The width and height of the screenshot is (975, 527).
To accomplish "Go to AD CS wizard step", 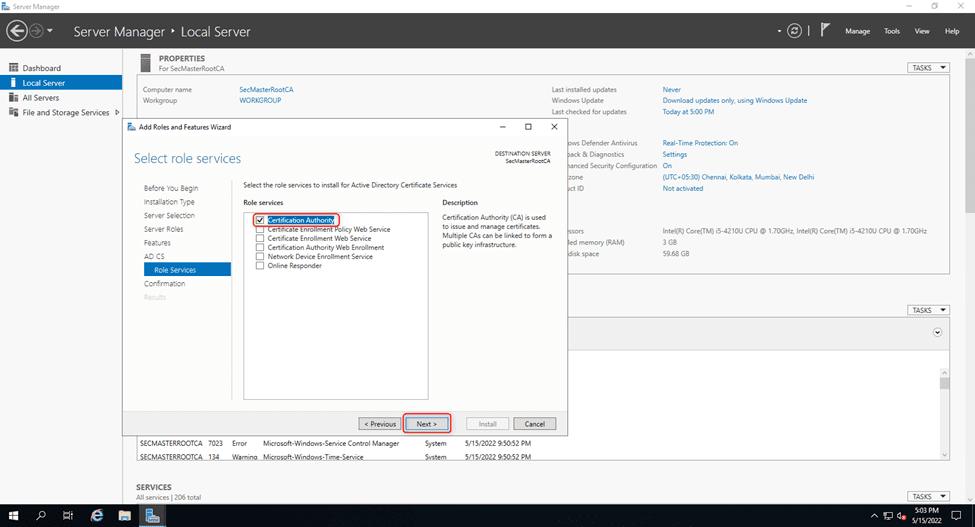I will [154, 257].
